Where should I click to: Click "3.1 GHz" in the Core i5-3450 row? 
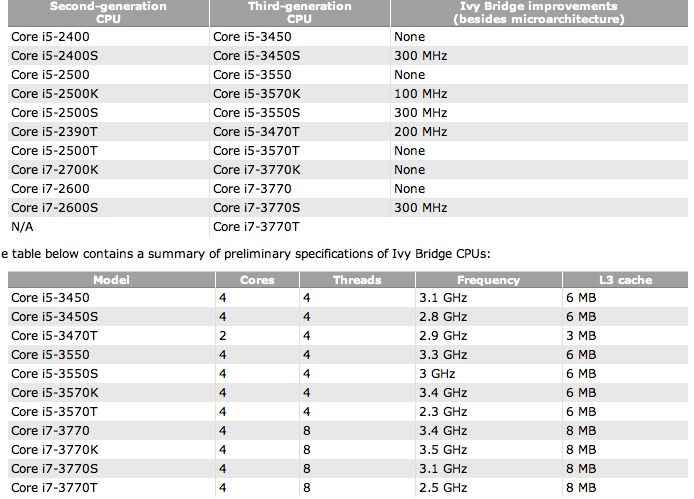point(443,298)
